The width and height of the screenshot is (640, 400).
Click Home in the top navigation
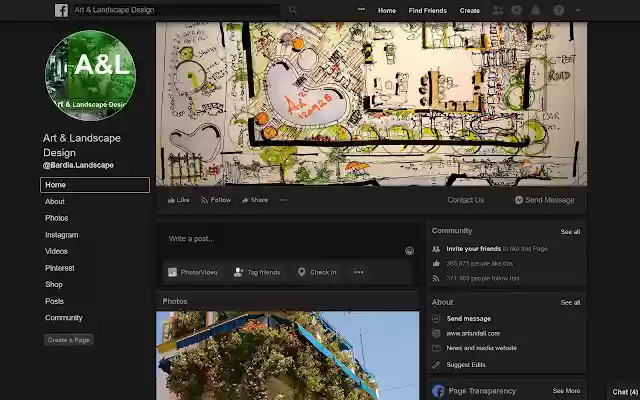pos(387,11)
